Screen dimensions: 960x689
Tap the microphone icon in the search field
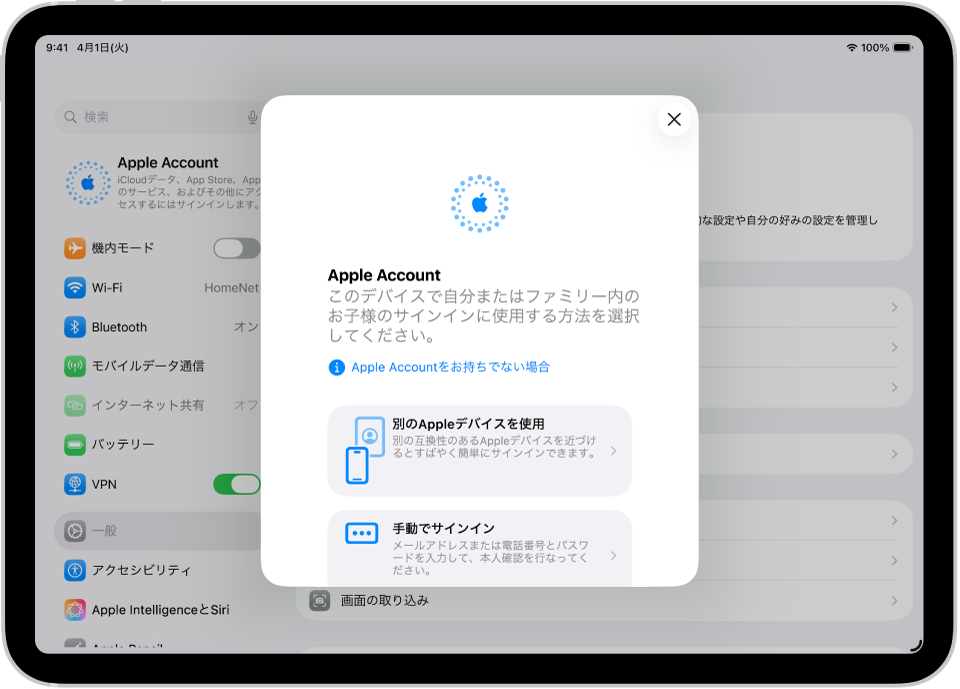[250, 117]
